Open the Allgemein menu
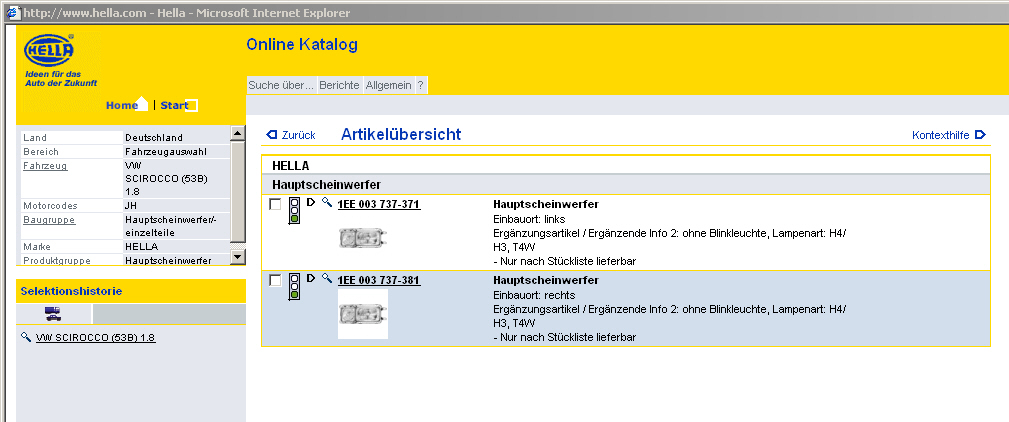This screenshot has height=422, width=1009. point(388,86)
